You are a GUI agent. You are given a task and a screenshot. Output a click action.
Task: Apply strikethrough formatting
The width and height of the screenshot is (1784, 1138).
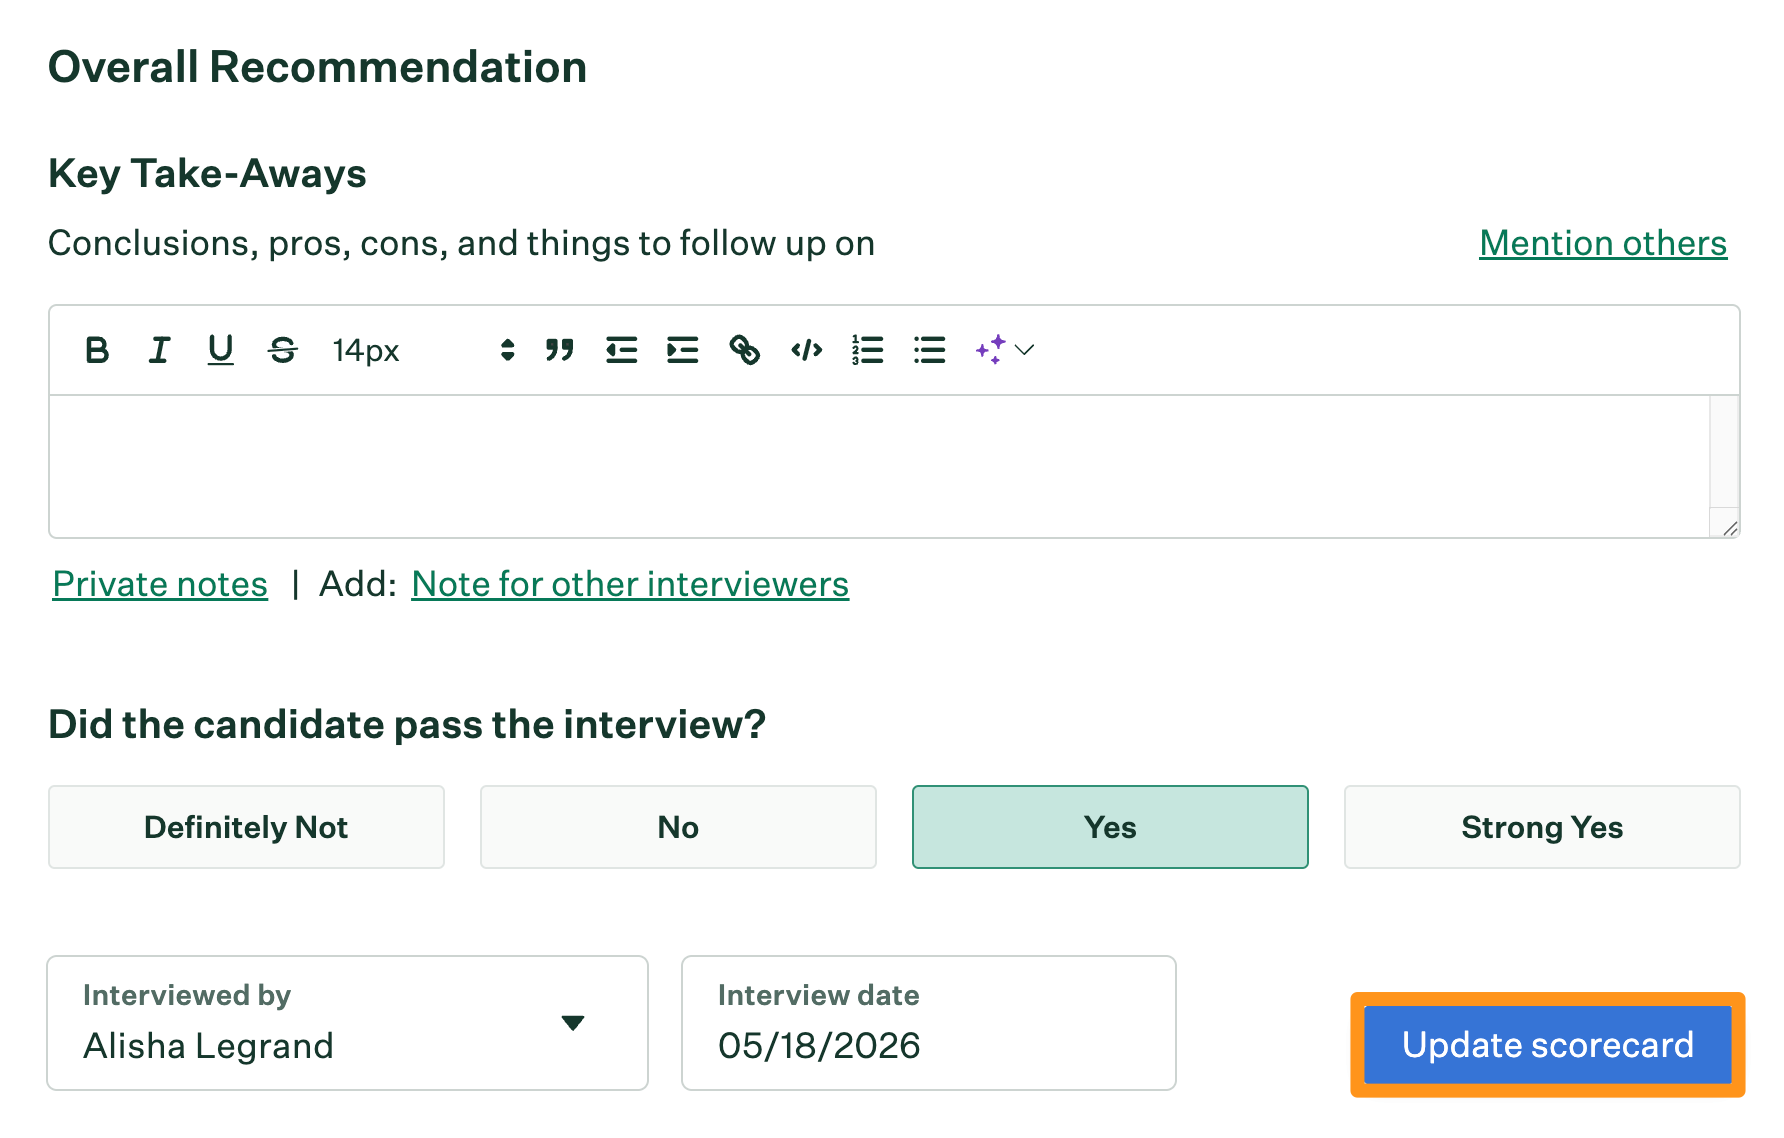[x=283, y=350]
